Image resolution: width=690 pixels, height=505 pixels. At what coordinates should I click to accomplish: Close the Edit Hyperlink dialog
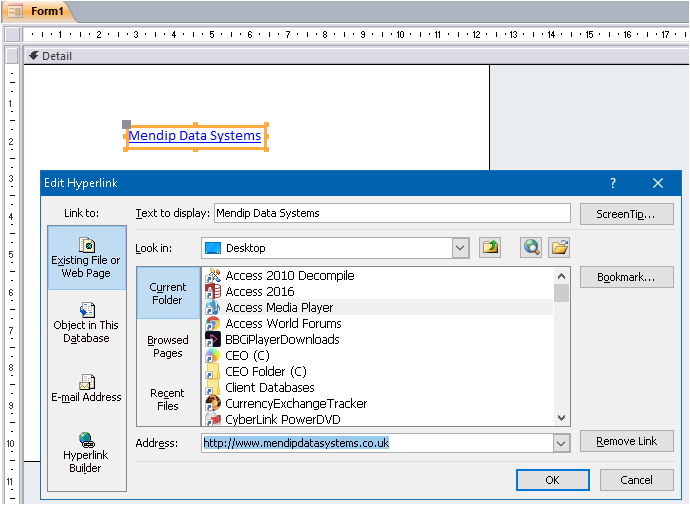coord(658,183)
